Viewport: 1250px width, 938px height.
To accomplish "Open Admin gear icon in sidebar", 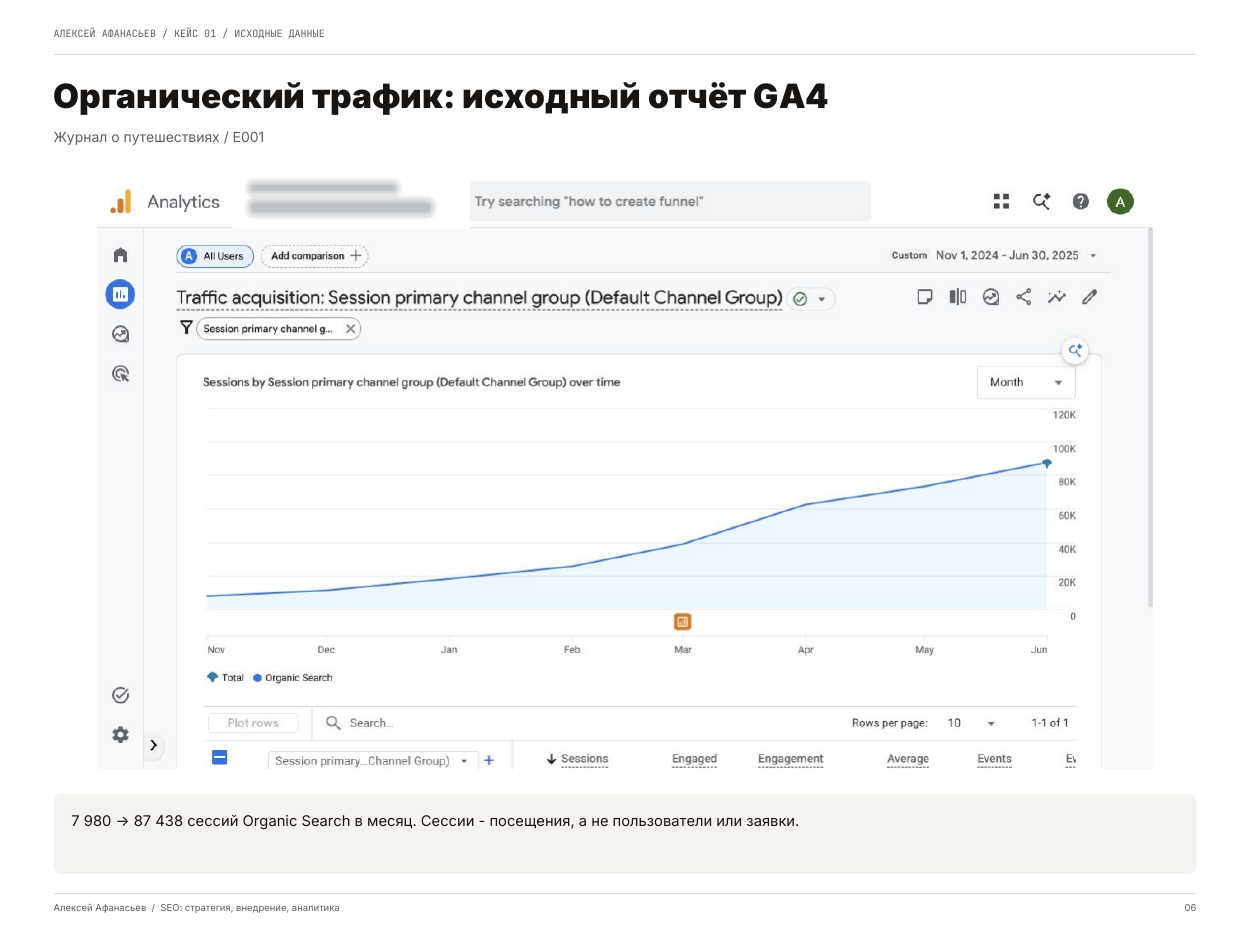I will click(x=120, y=735).
